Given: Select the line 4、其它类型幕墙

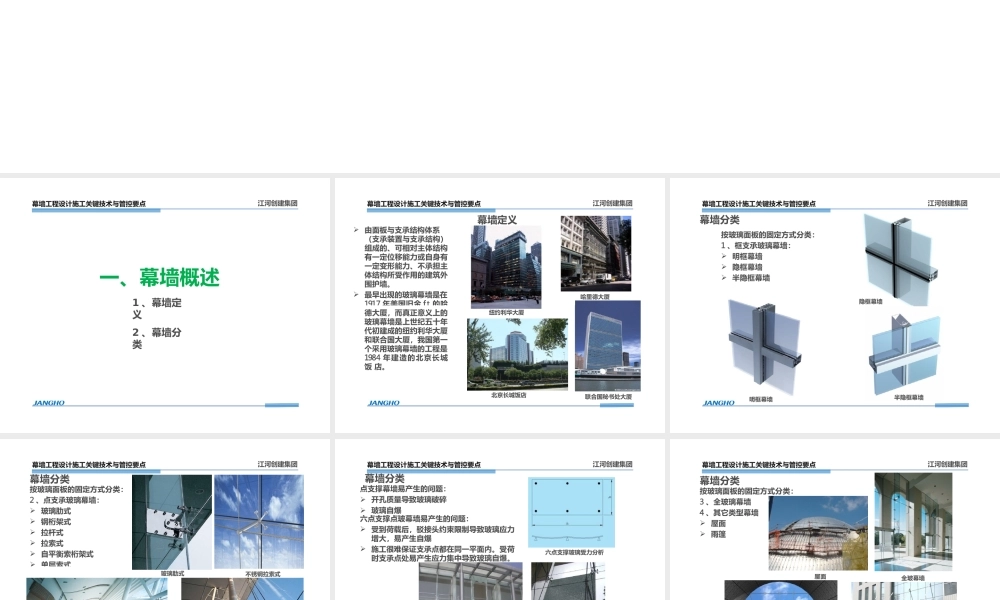Looking at the screenshot, I should click(729, 513).
